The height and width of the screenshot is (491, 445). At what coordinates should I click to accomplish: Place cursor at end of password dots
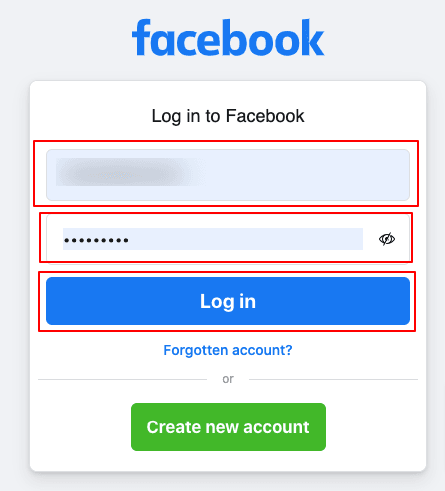130,240
